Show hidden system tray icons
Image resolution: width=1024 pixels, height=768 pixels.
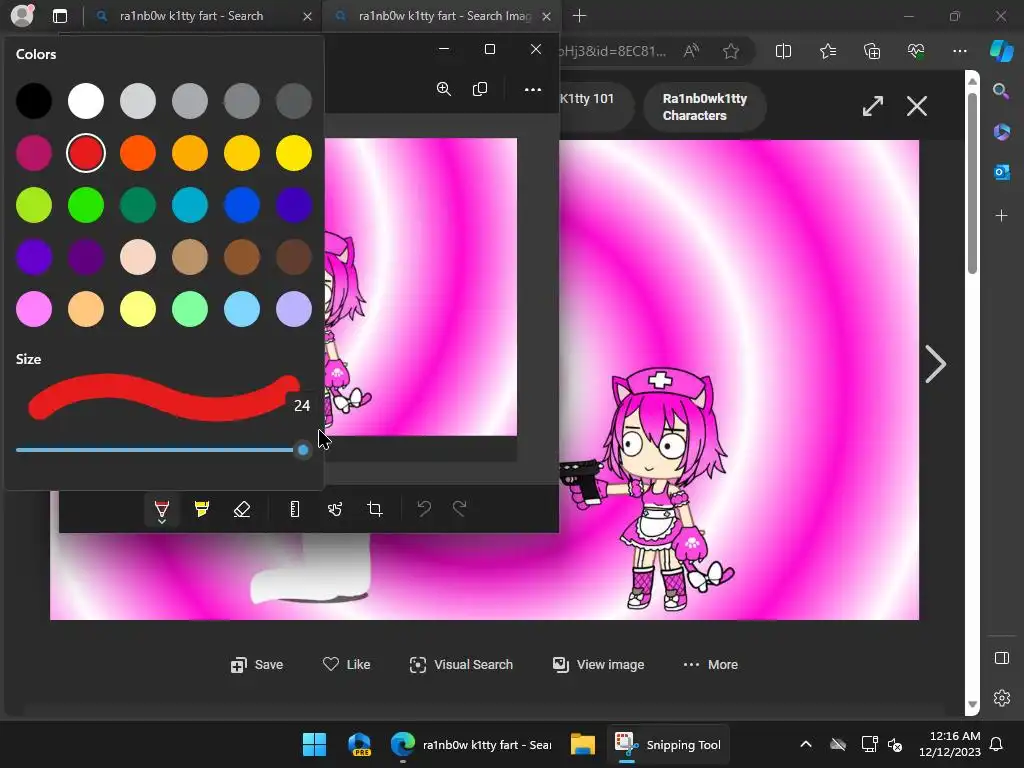(x=806, y=744)
